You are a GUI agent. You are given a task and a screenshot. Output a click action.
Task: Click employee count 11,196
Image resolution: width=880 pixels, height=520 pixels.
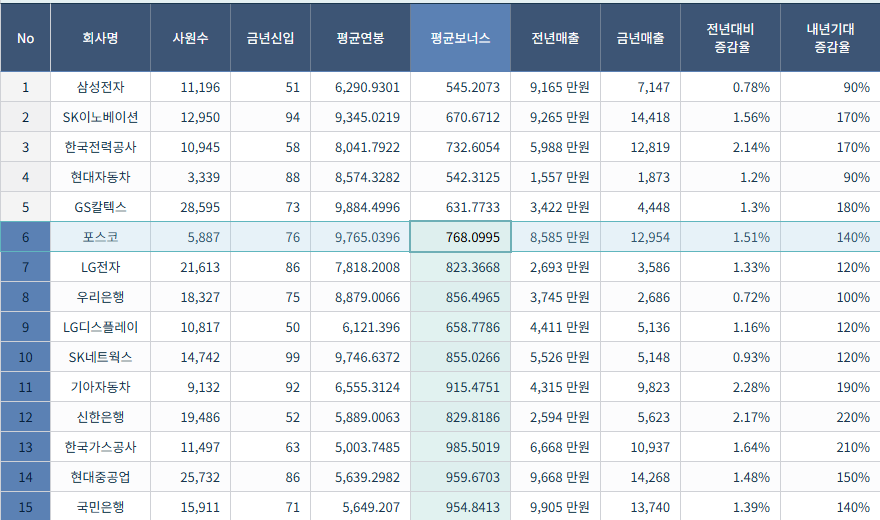(190, 87)
